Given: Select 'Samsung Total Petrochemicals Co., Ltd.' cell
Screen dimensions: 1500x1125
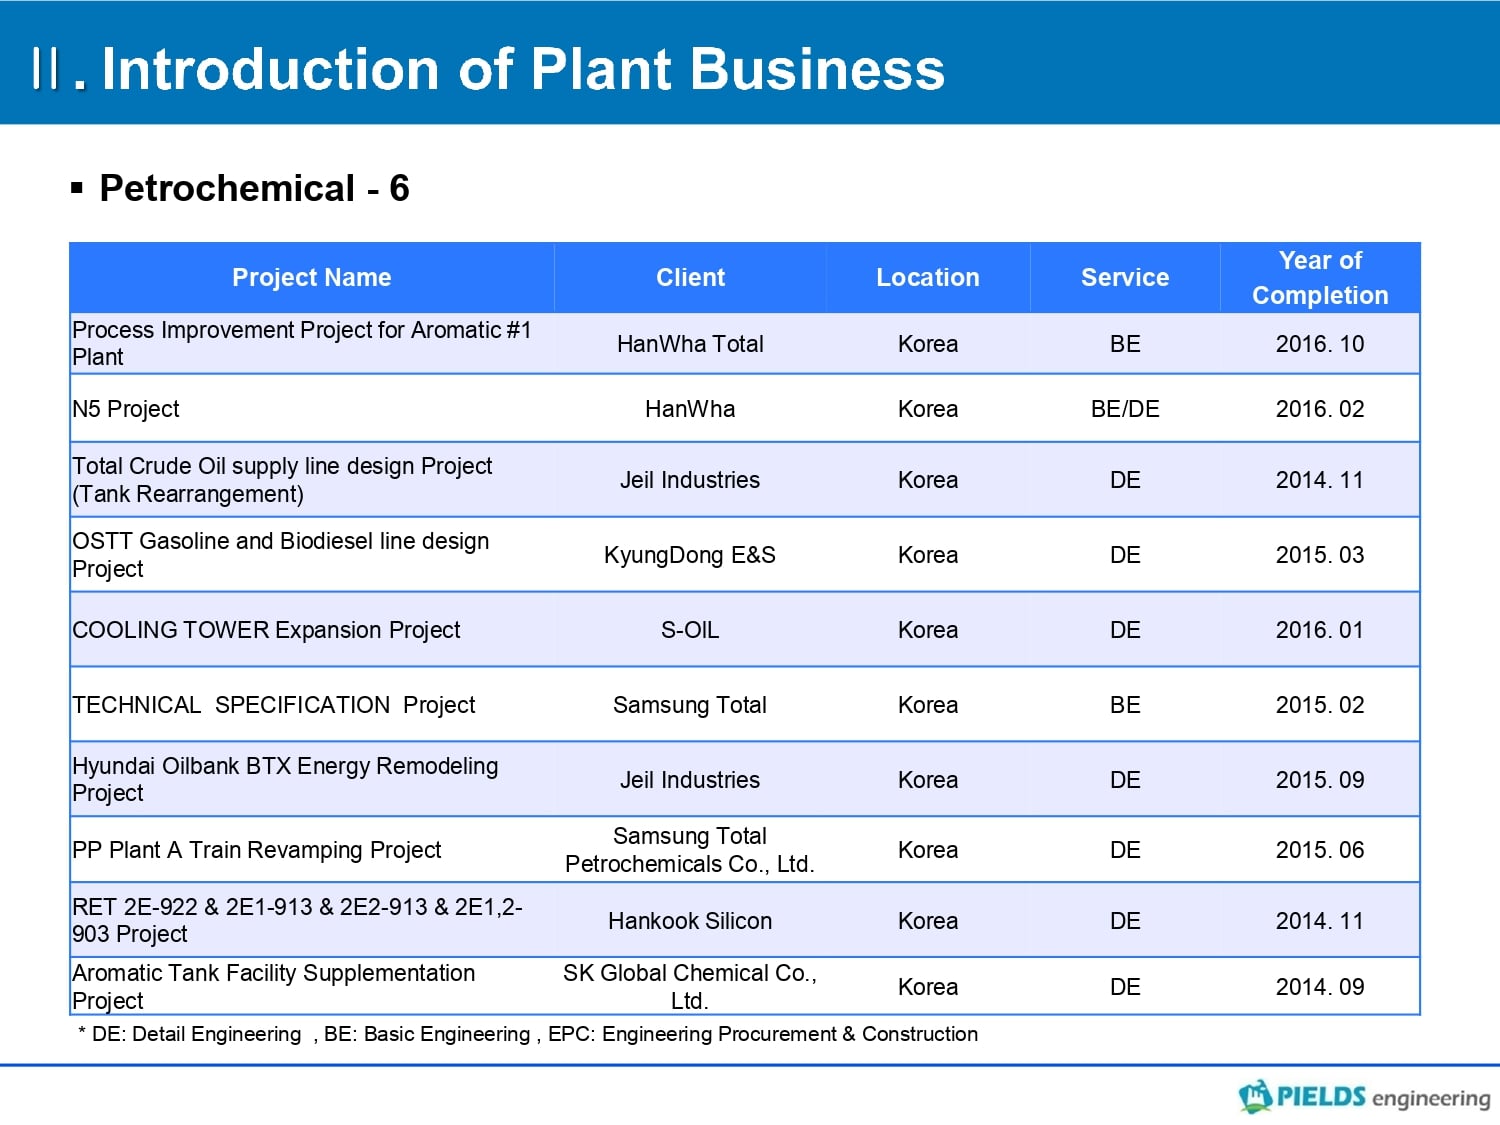Looking at the screenshot, I should point(690,849).
